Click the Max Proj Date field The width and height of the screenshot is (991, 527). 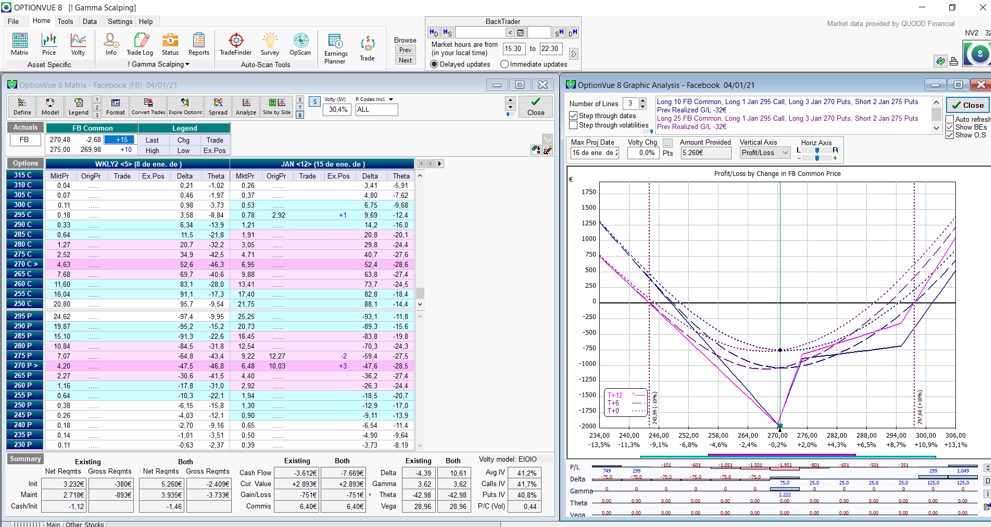pyautogui.click(x=594, y=153)
